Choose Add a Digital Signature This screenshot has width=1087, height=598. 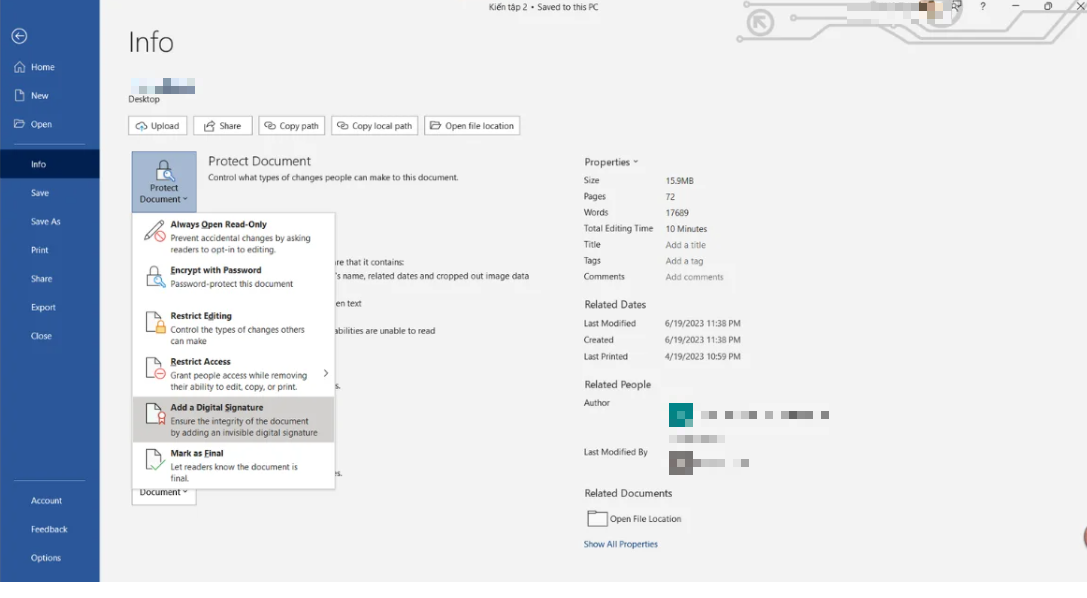point(234,419)
